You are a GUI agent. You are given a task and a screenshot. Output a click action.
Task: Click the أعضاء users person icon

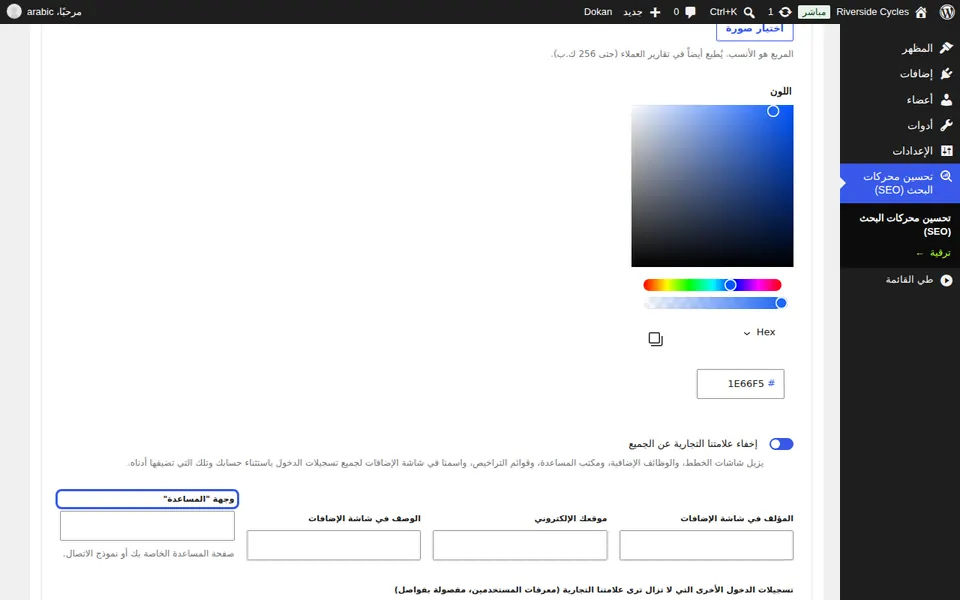(946, 99)
